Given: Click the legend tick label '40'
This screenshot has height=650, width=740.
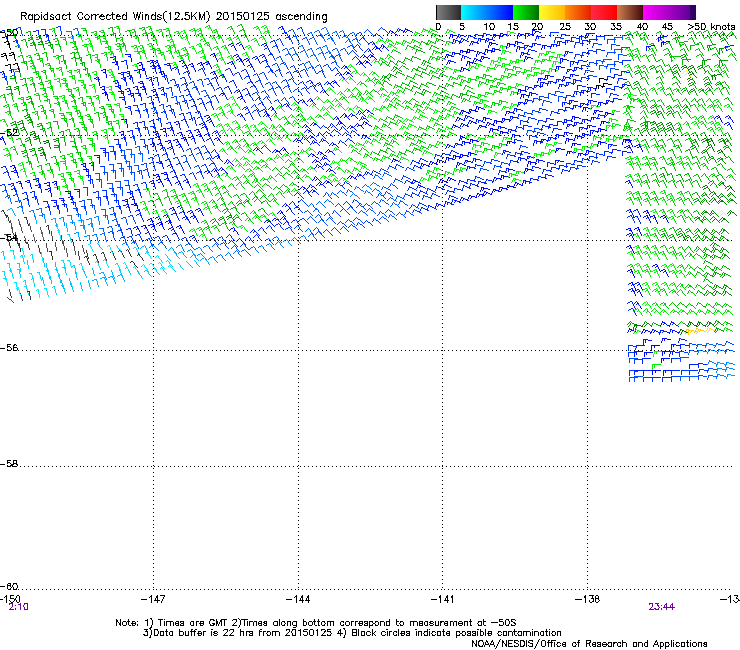Looking at the screenshot, I should tap(642, 27).
